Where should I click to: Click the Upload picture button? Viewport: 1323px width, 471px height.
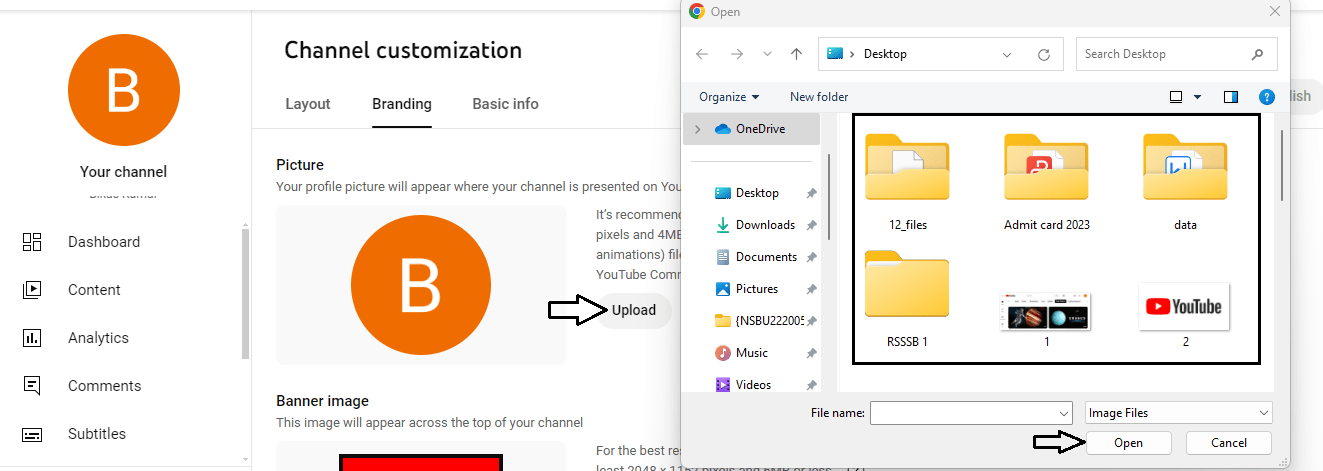[x=634, y=310]
